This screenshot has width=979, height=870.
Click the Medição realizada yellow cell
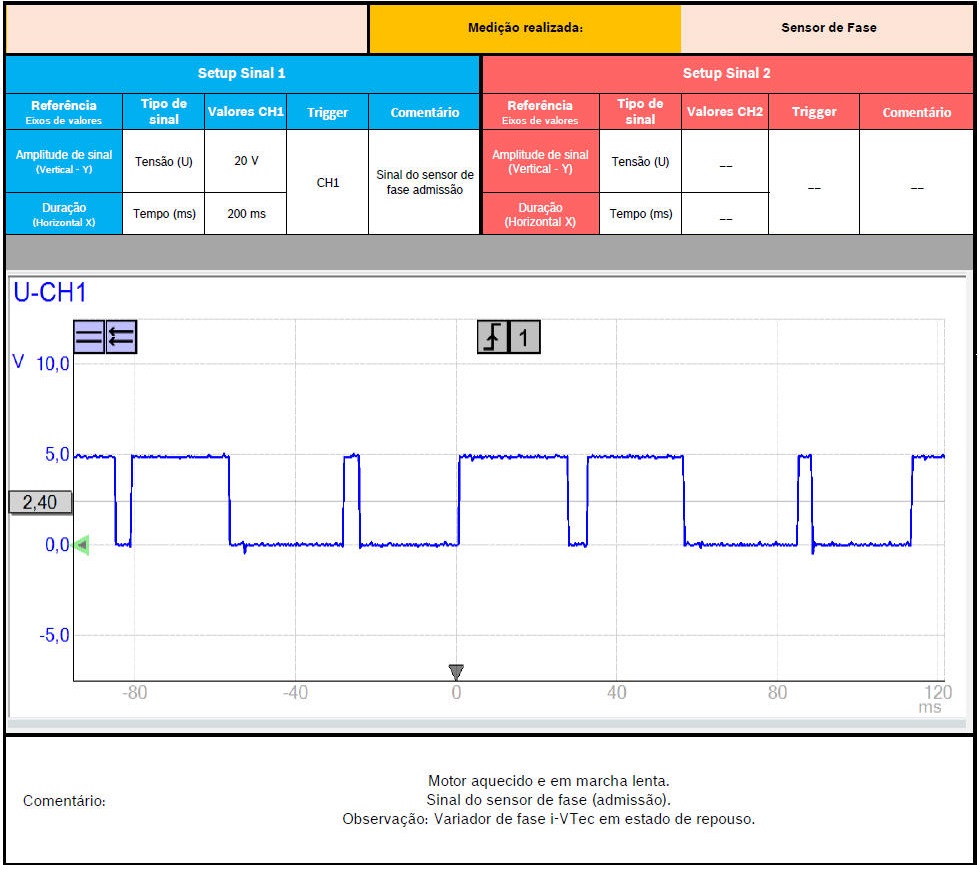[x=525, y=28]
